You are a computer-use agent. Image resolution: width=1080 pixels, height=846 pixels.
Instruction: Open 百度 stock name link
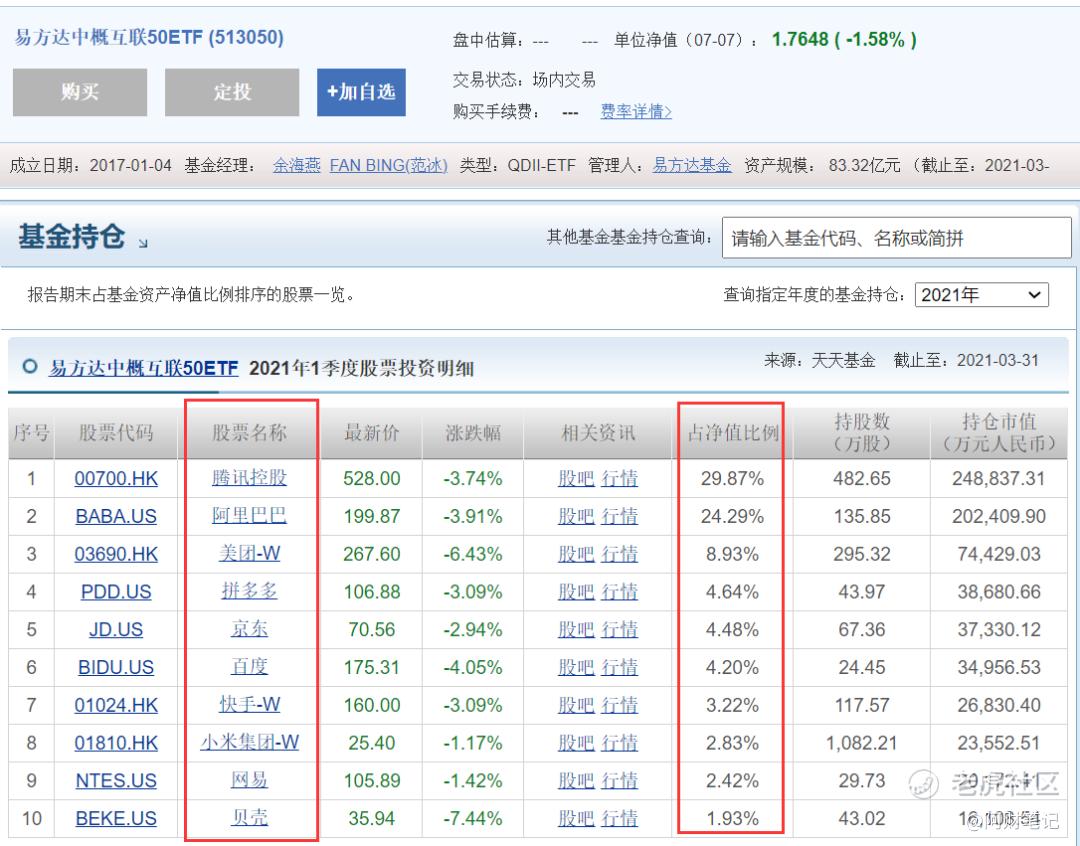point(249,666)
